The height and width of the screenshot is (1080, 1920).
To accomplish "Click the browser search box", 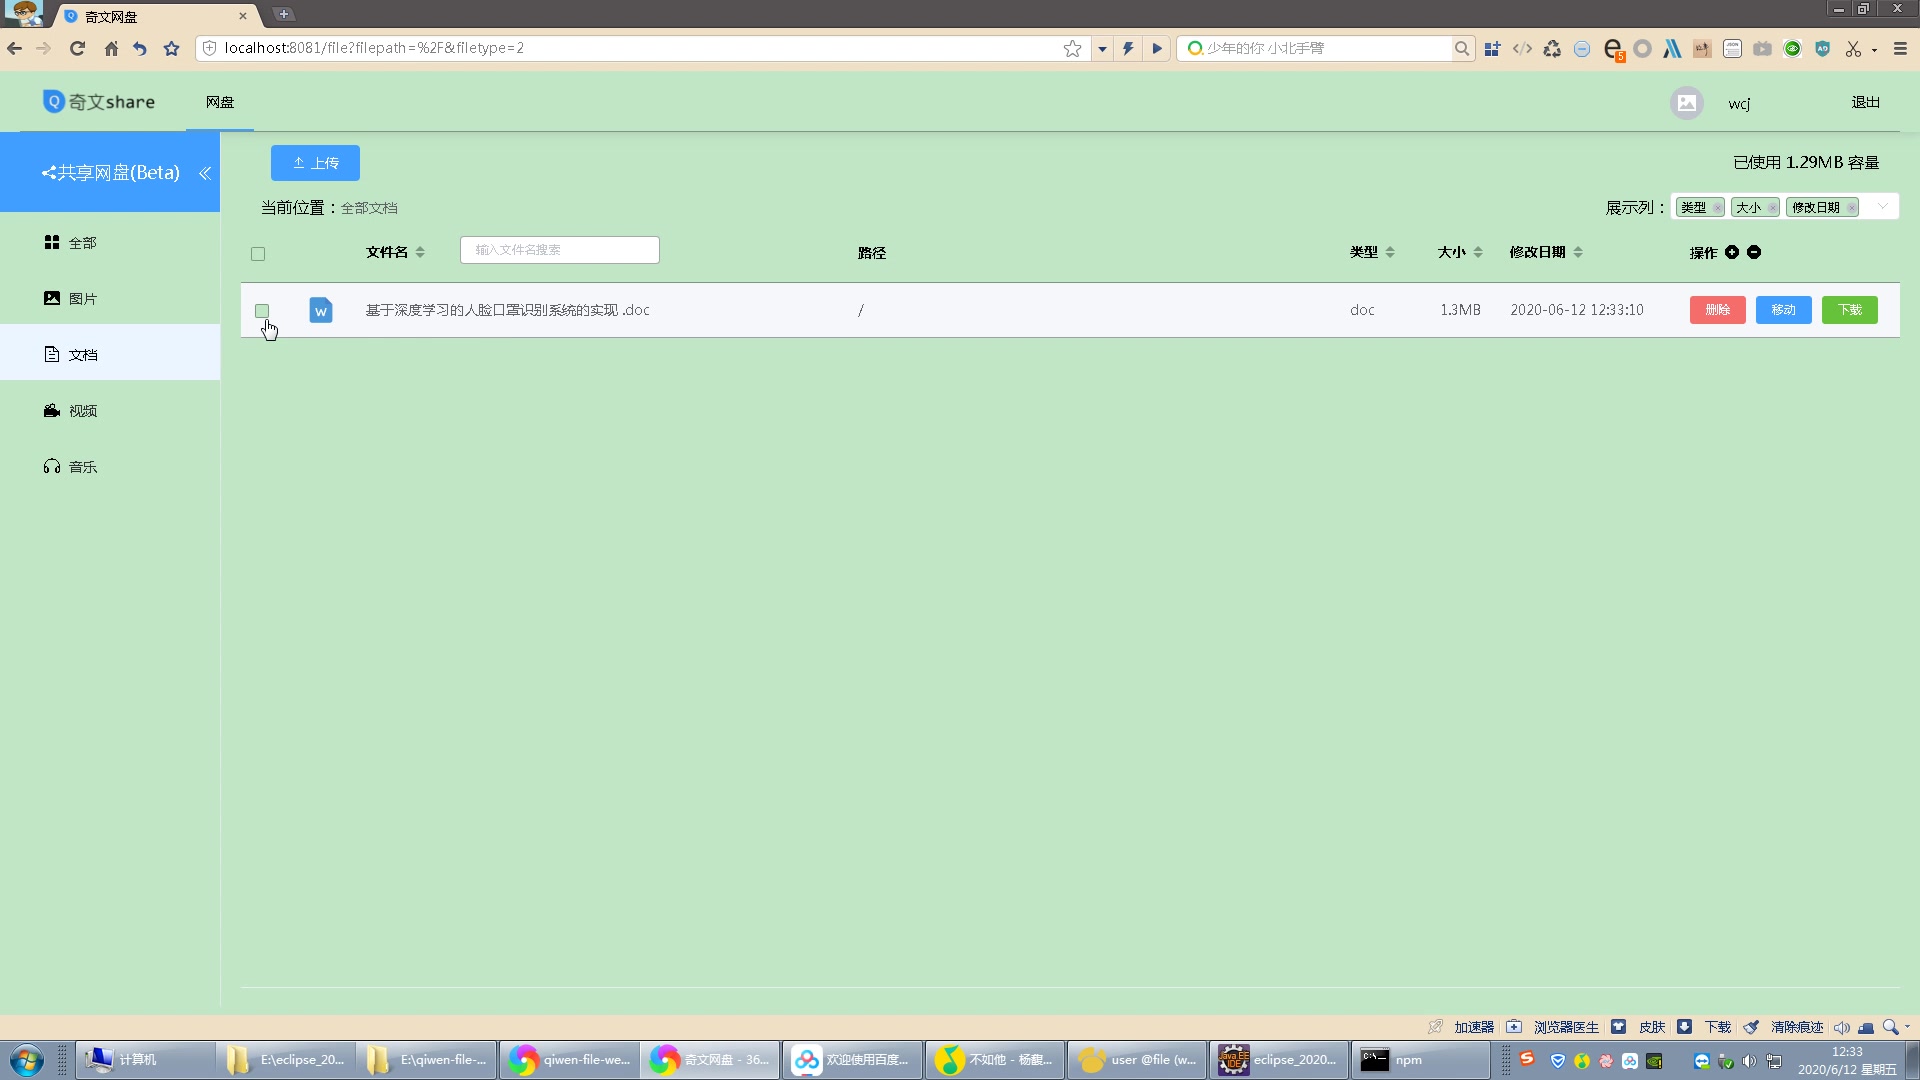I will (1315, 48).
